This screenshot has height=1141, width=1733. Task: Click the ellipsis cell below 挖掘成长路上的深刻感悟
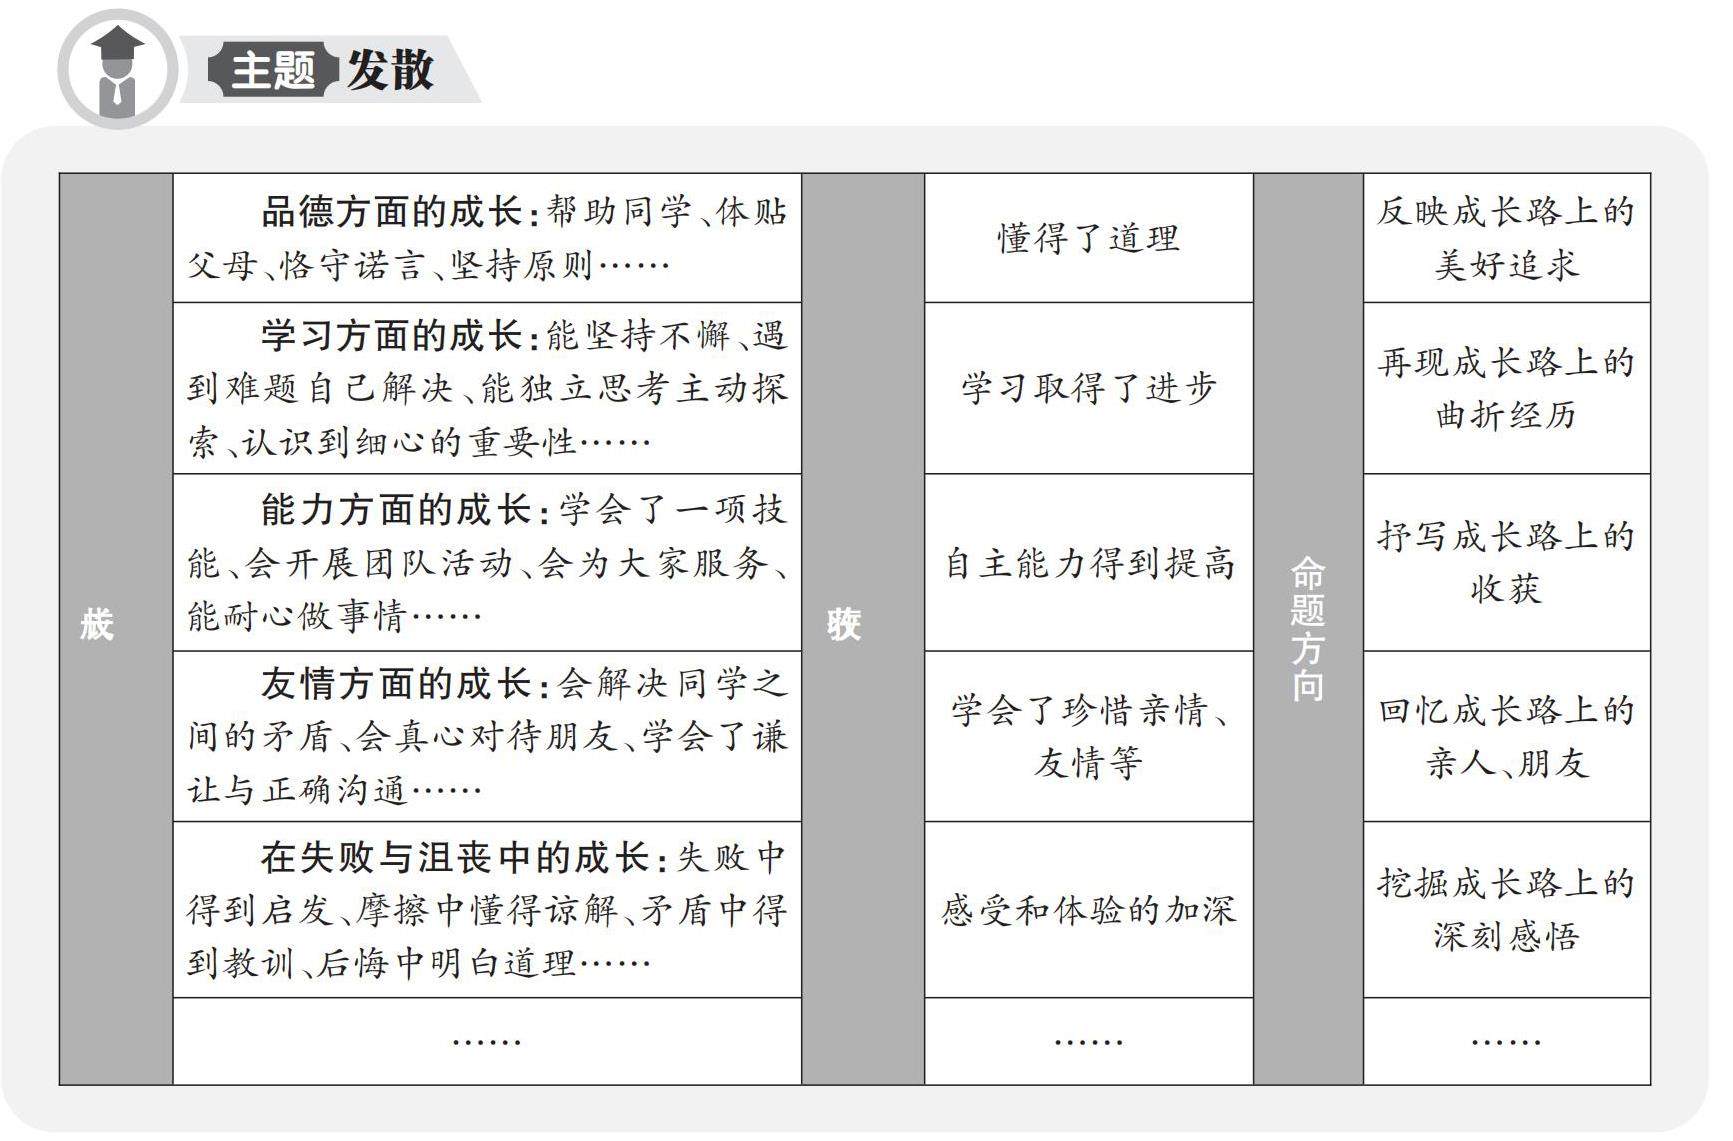pos(1507,1041)
